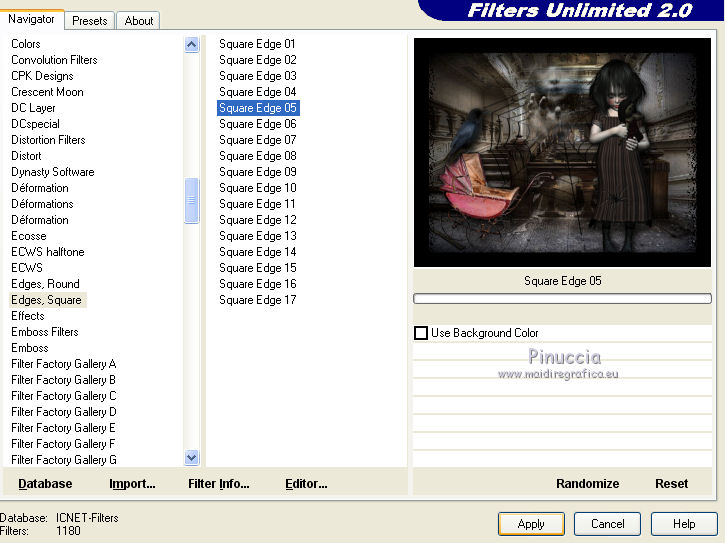Select Square Edge 14 filter

tap(258, 252)
